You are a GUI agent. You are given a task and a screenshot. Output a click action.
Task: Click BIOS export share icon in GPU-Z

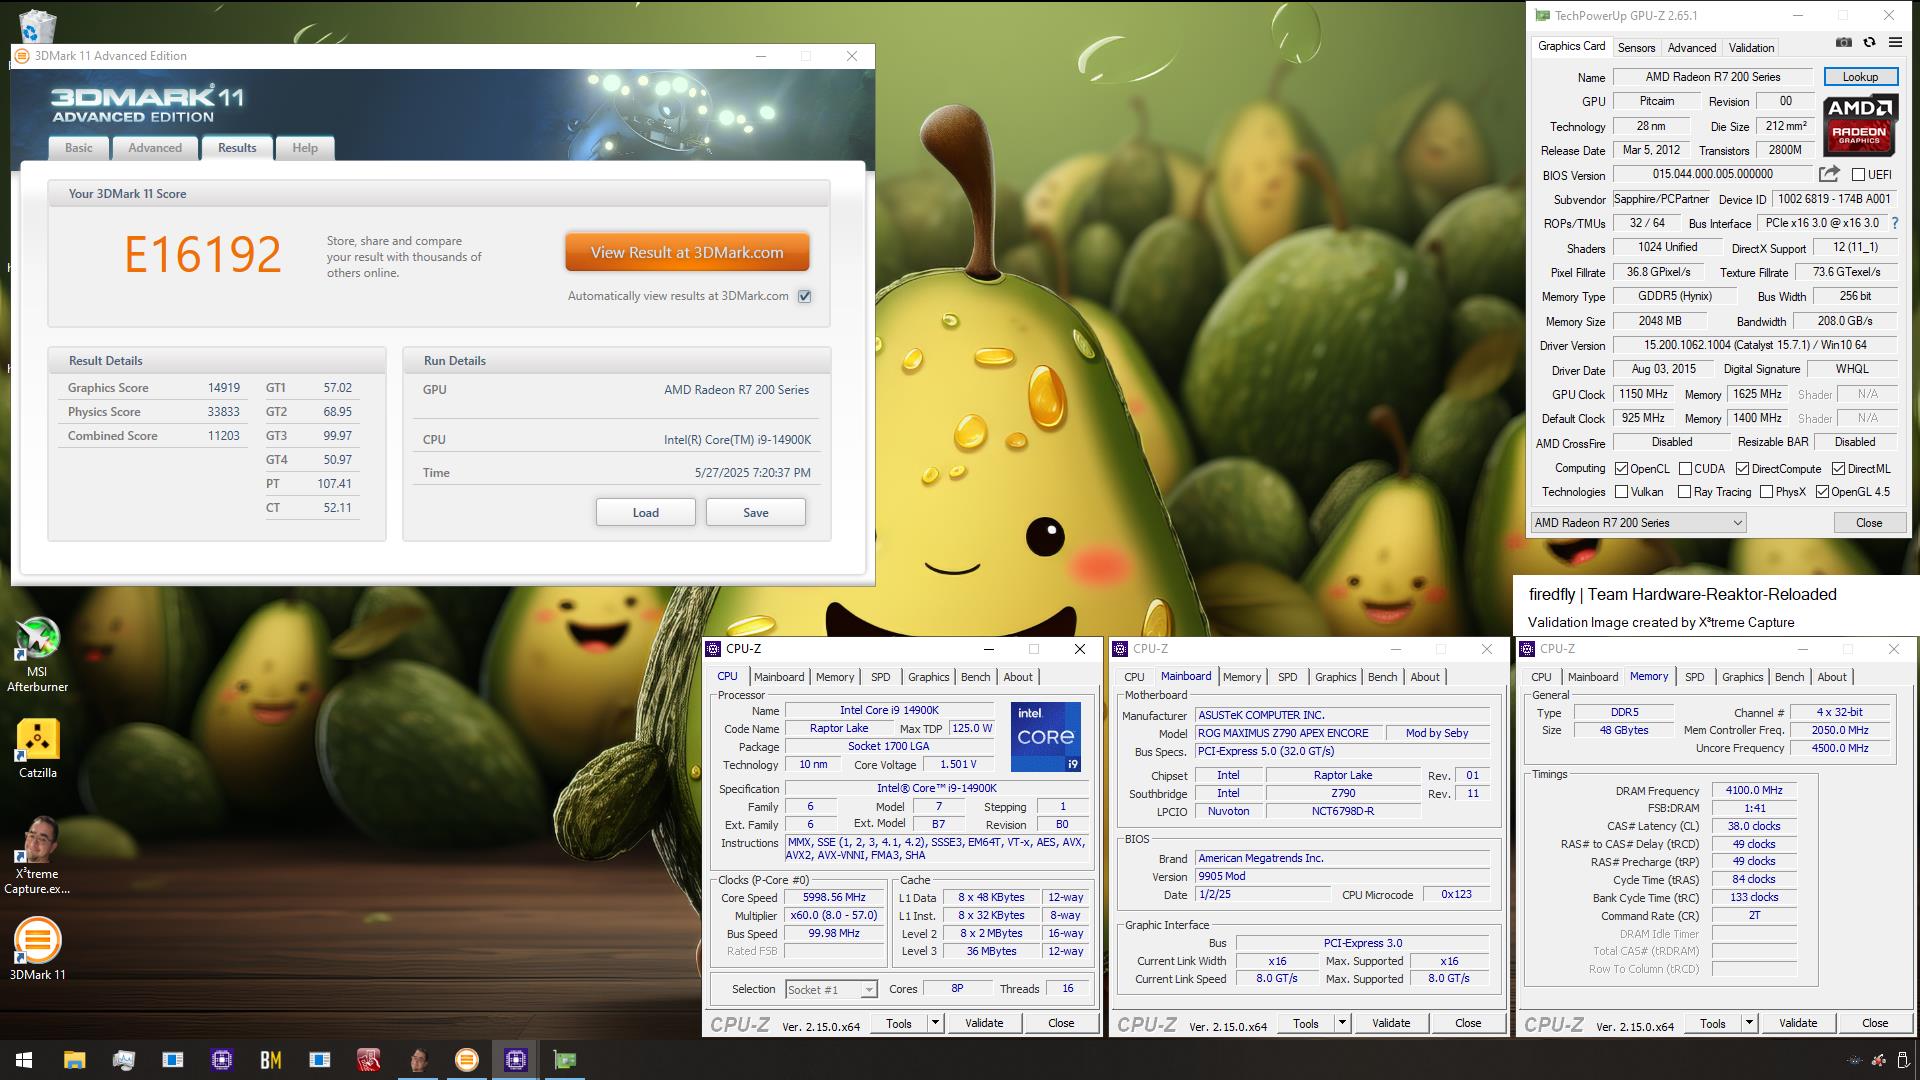tap(1829, 174)
